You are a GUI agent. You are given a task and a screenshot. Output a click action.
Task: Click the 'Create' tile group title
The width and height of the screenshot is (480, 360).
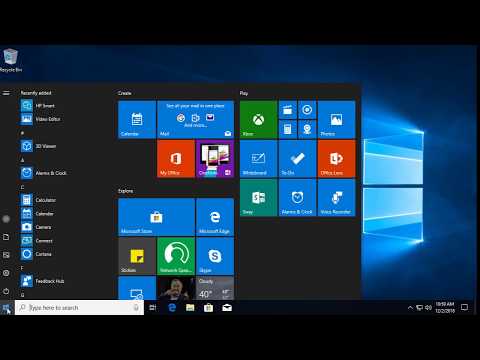(x=125, y=93)
